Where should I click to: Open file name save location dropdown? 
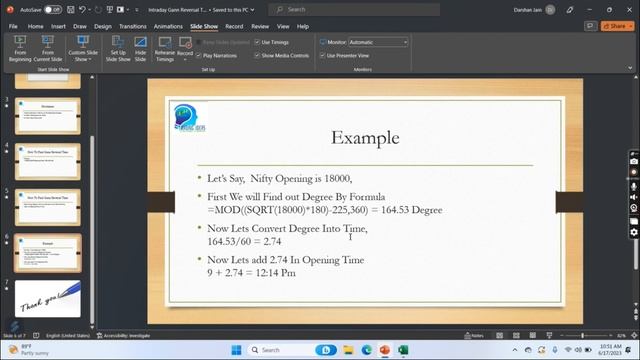tap(252, 10)
